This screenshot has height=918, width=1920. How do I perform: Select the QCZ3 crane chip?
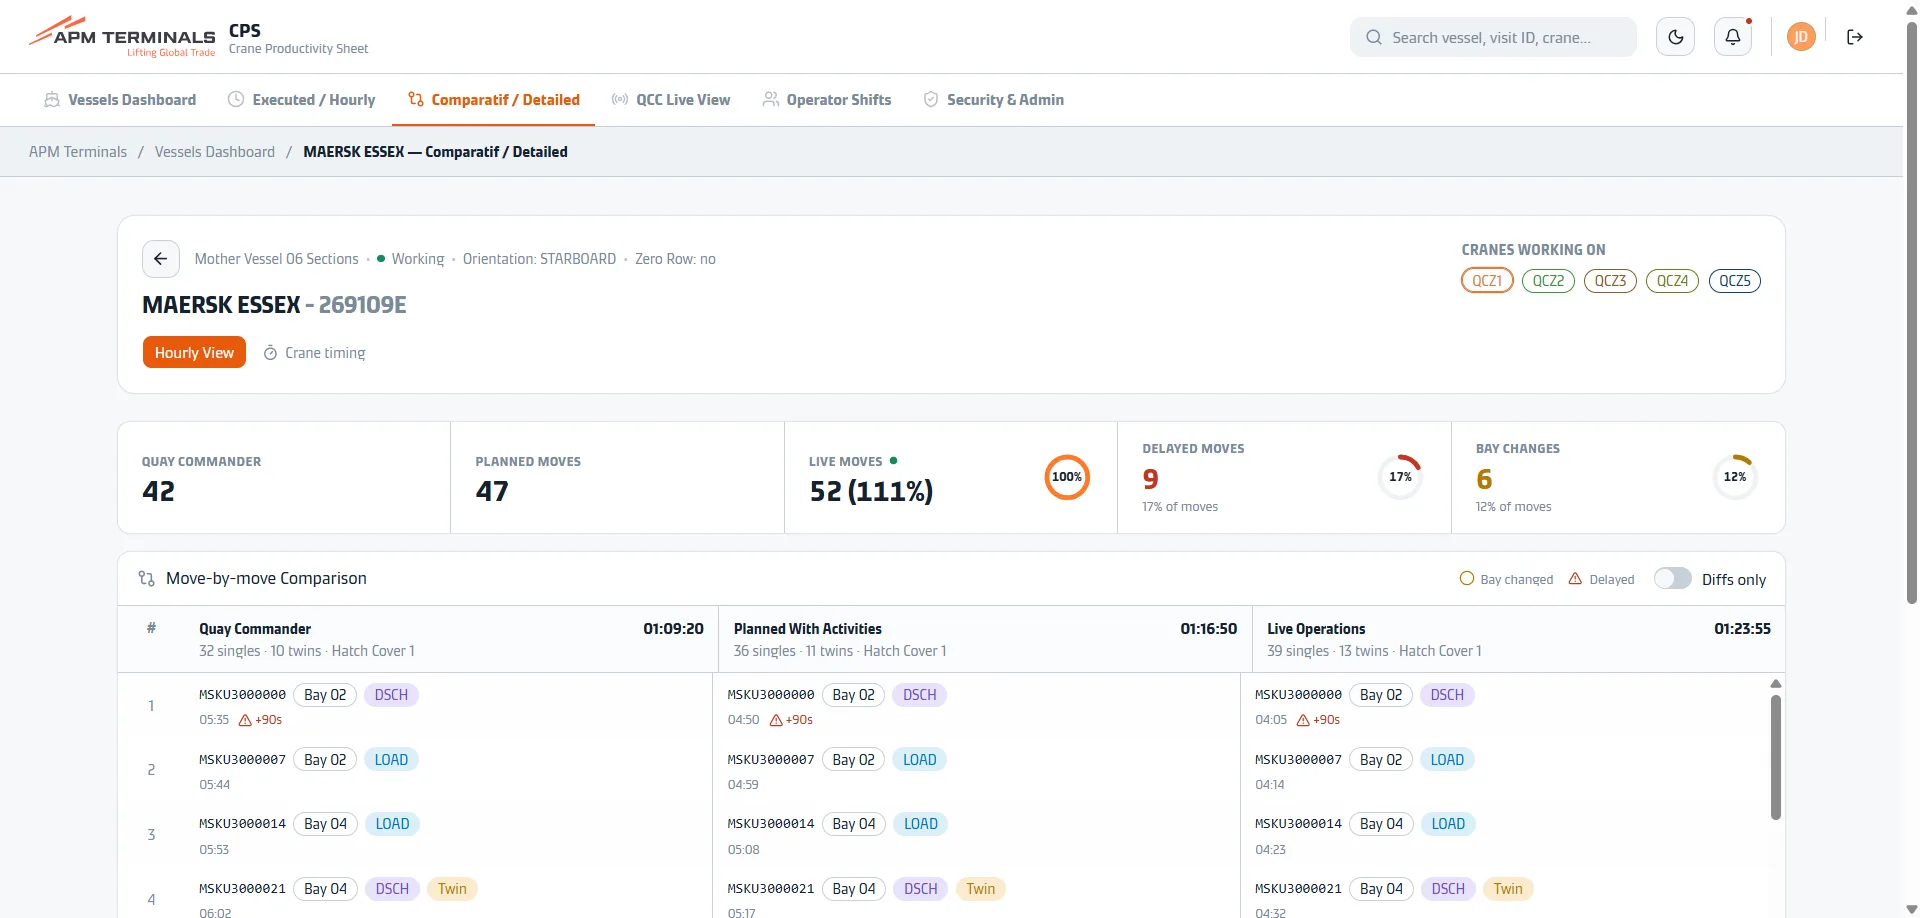[1610, 281]
